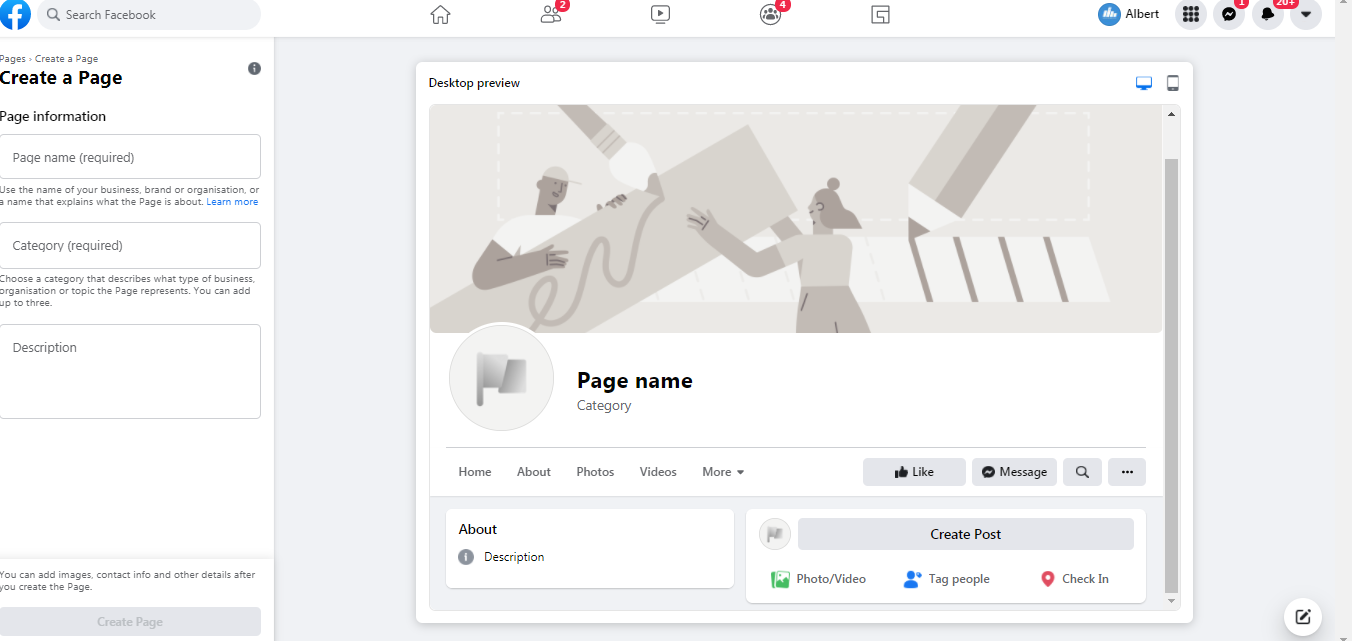The height and width of the screenshot is (641, 1352).
Task: Select the Photo/Video post option
Action: click(x=820, y=578)
